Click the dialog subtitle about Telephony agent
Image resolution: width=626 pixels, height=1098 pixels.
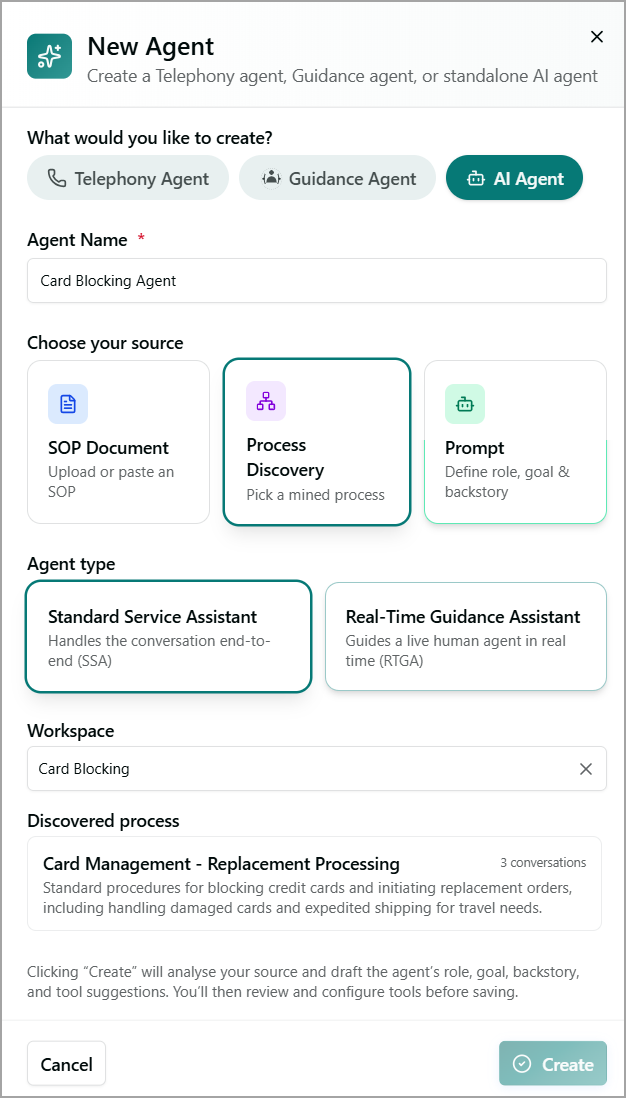342,76
